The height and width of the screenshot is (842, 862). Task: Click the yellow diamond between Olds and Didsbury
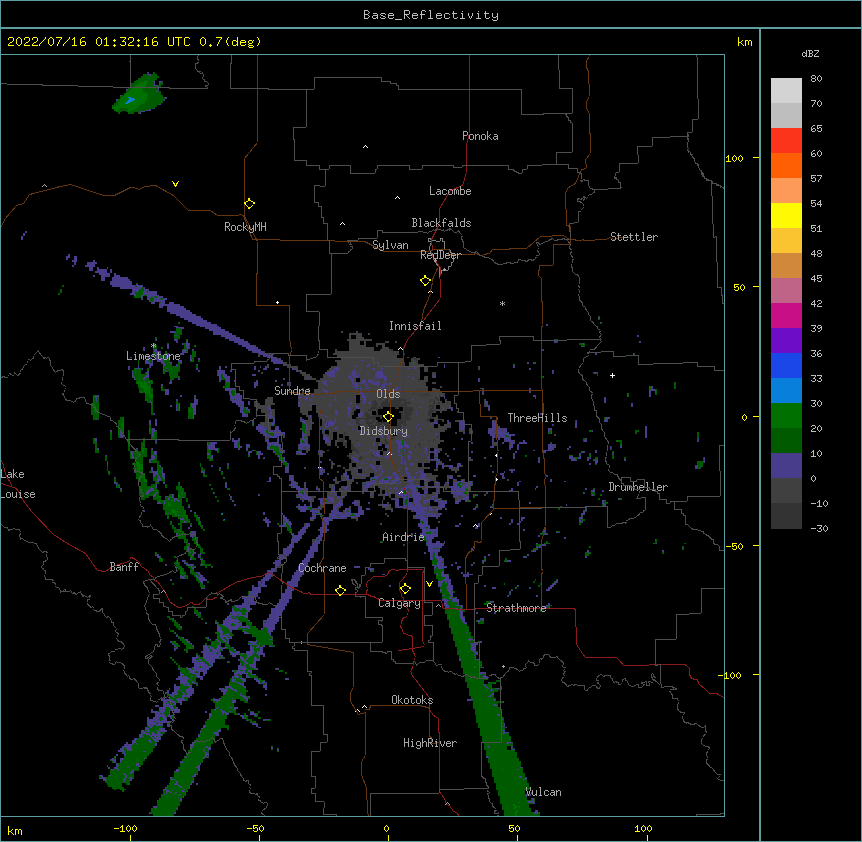[x=388, y=417]
